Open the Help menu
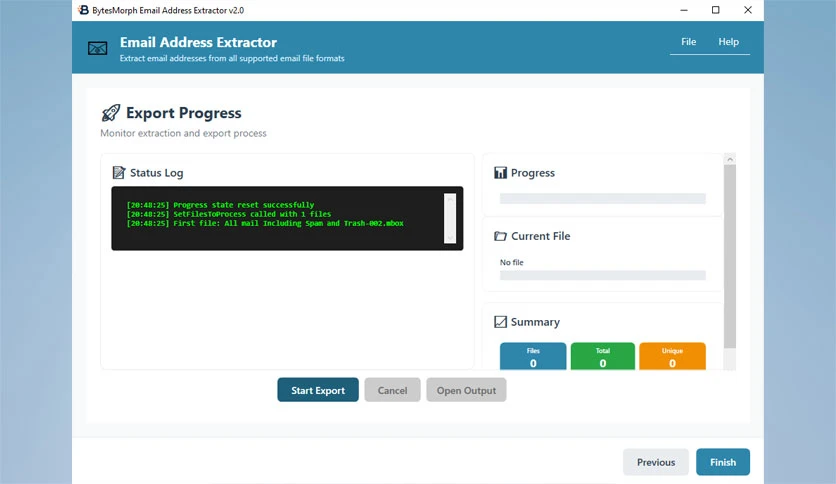This screenshot has width=836, height=484. tap(728, 42)
